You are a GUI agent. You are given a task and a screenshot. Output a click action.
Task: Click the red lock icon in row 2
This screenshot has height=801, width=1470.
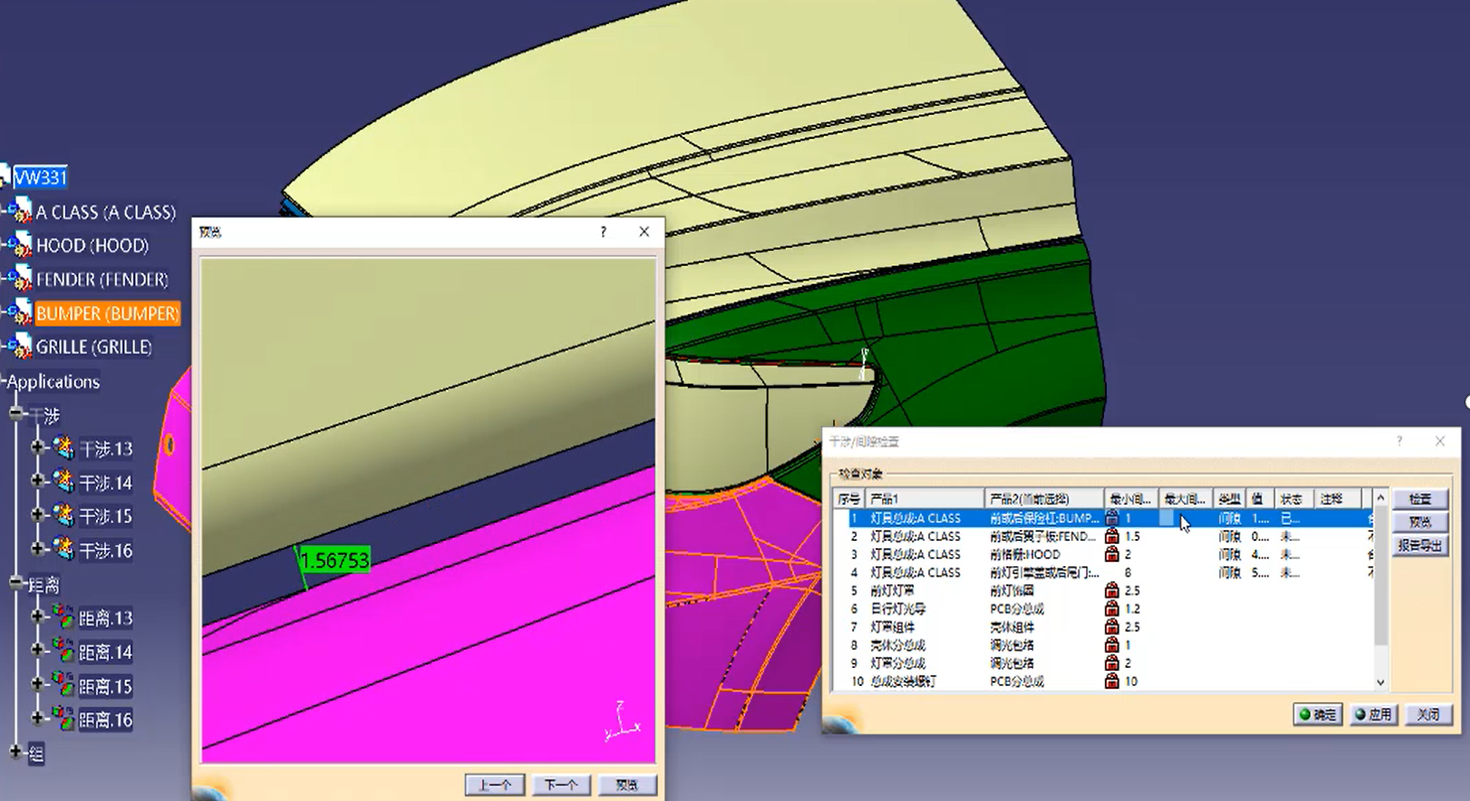point(1112,537)
